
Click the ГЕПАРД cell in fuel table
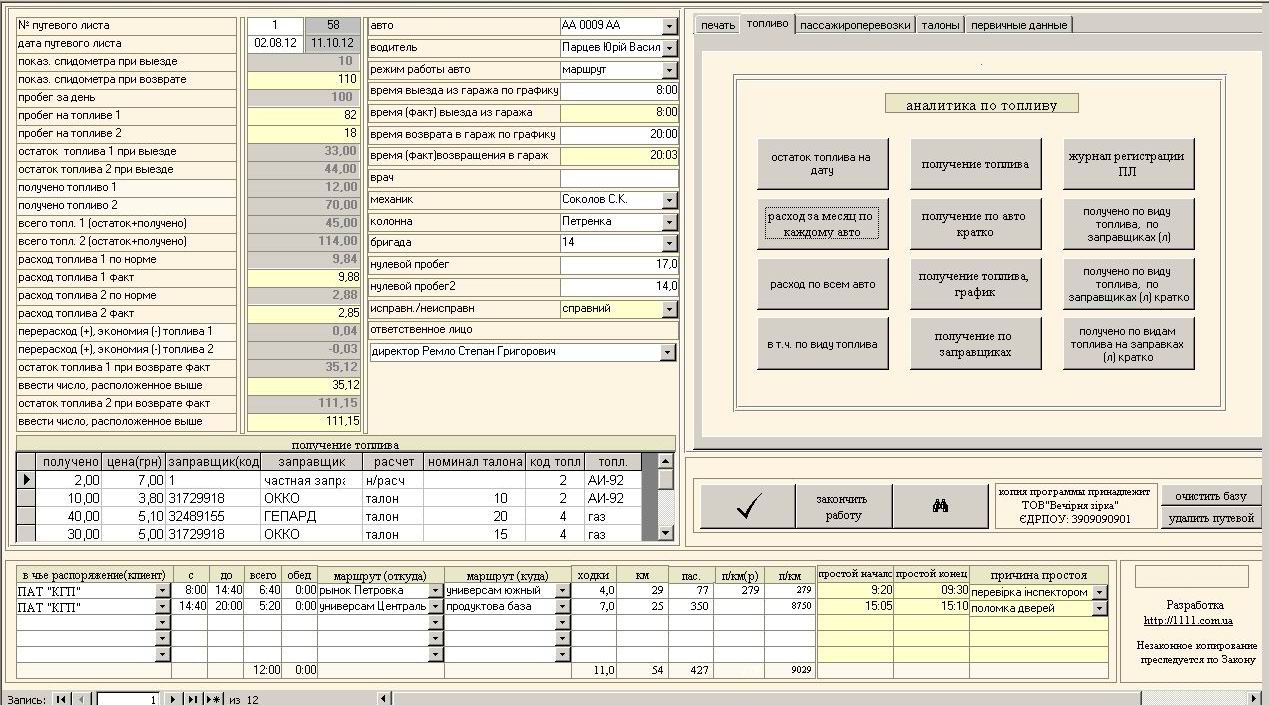pos(311,516)
